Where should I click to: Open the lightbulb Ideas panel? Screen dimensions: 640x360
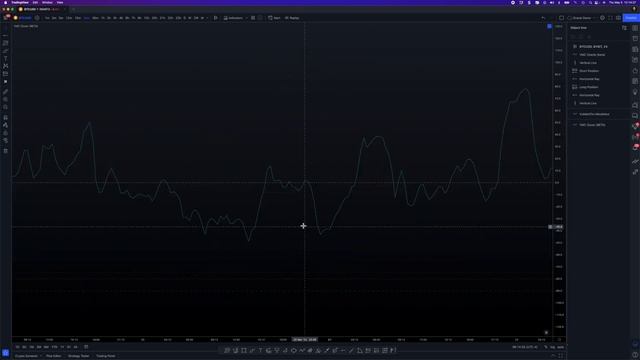pyautogui.click(x=635, y=92)
